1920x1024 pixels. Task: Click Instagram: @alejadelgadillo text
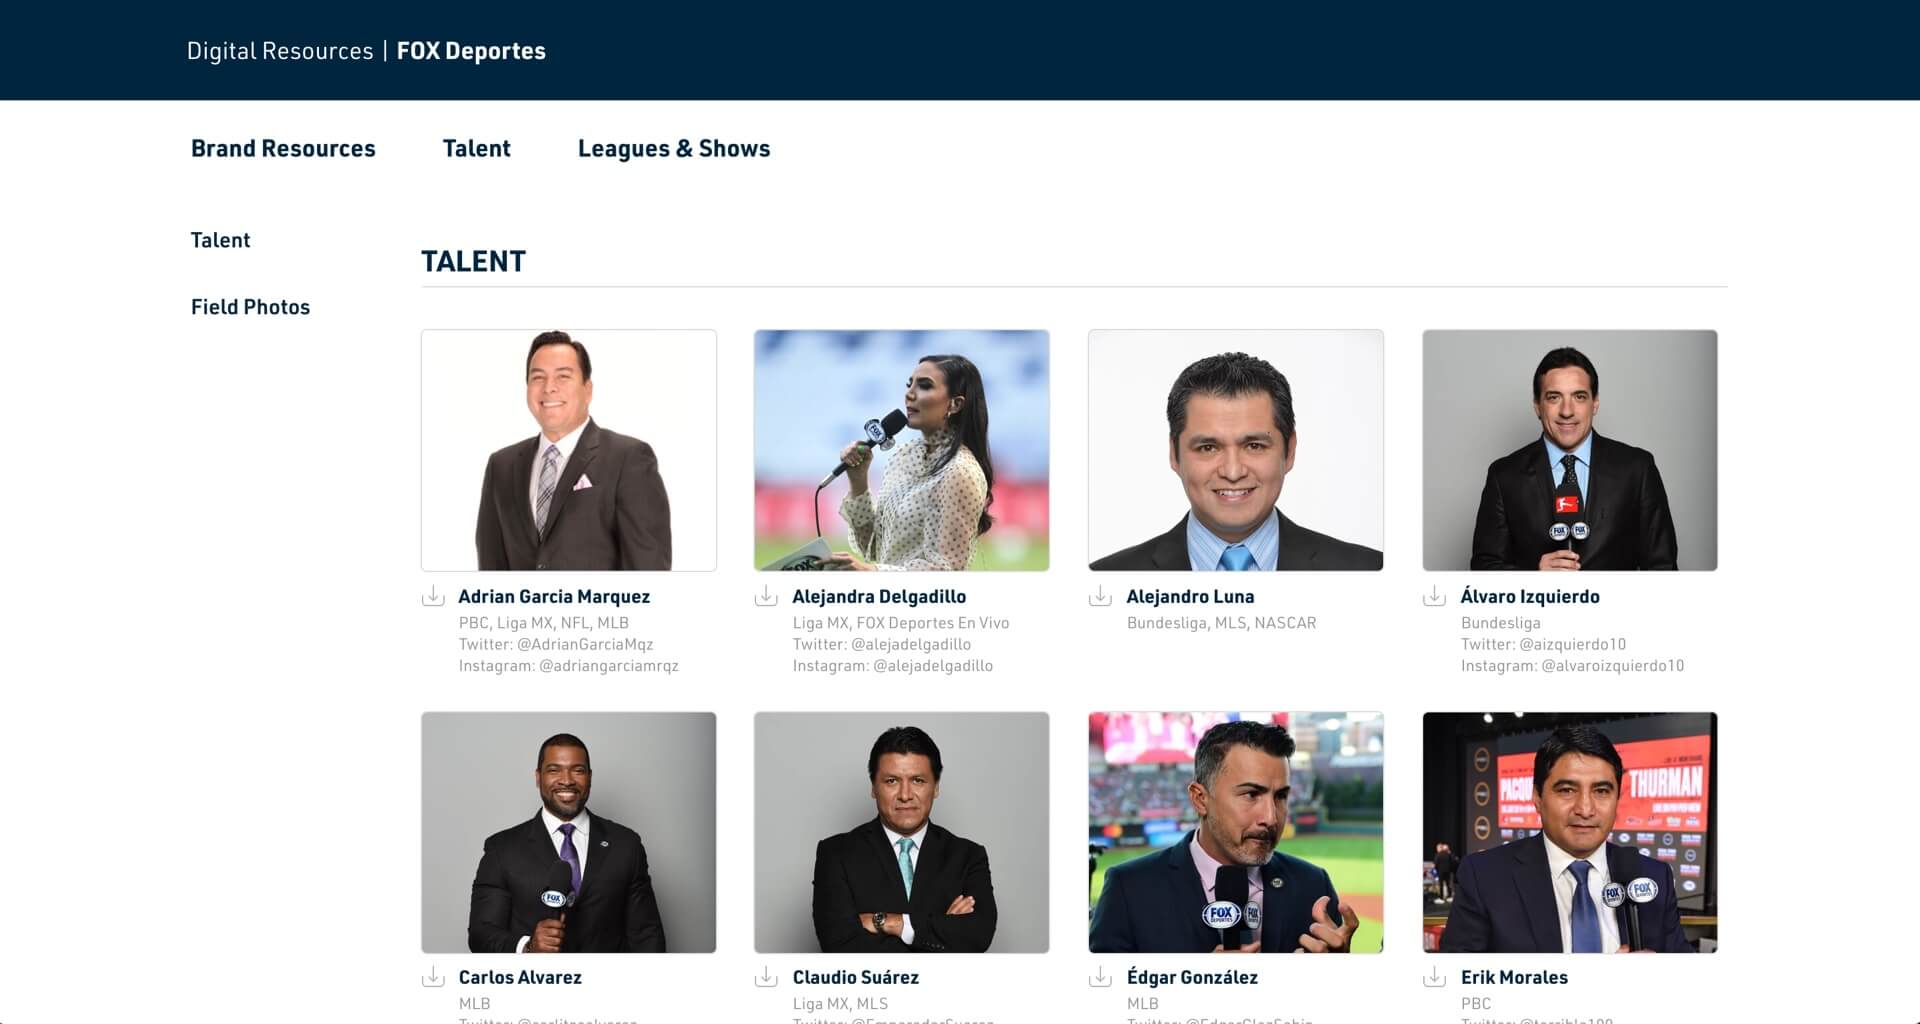click(x=893, y=665)
